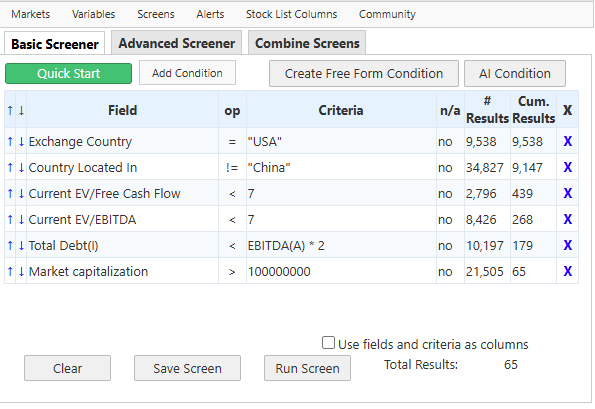The image size is (595, 409).
Task: Click the "USA" criteria value
Action: 265,142
